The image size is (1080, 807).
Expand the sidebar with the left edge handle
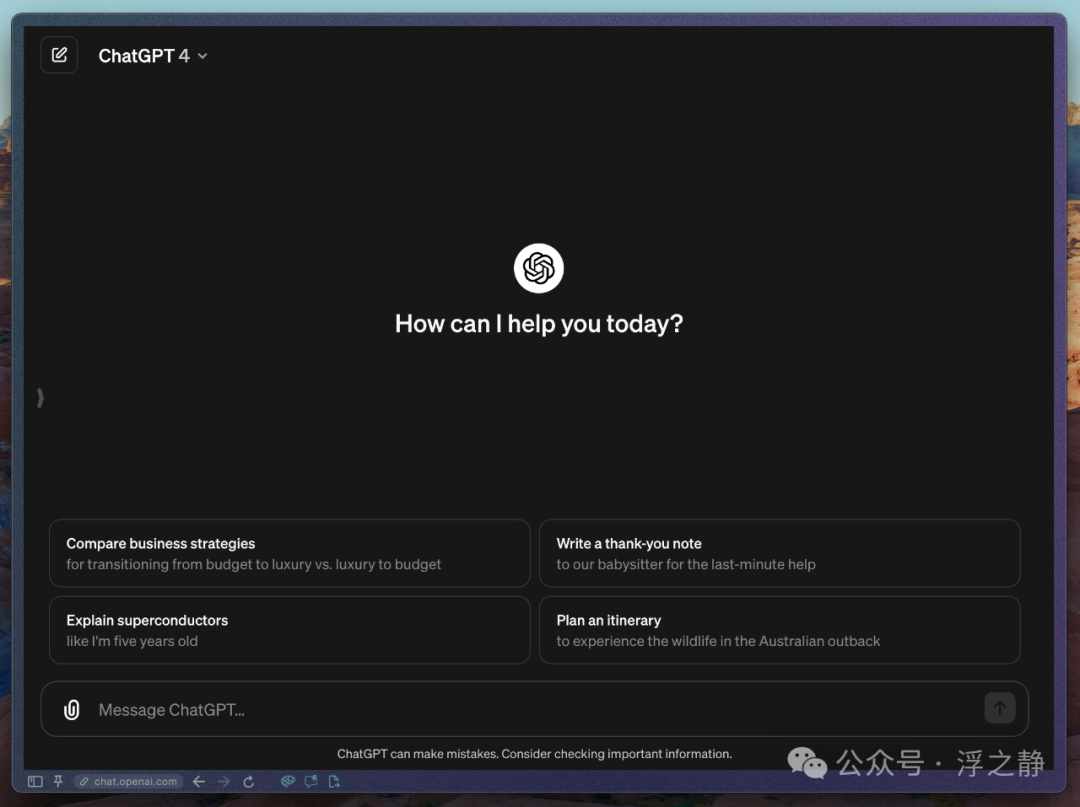click(40, 398)
